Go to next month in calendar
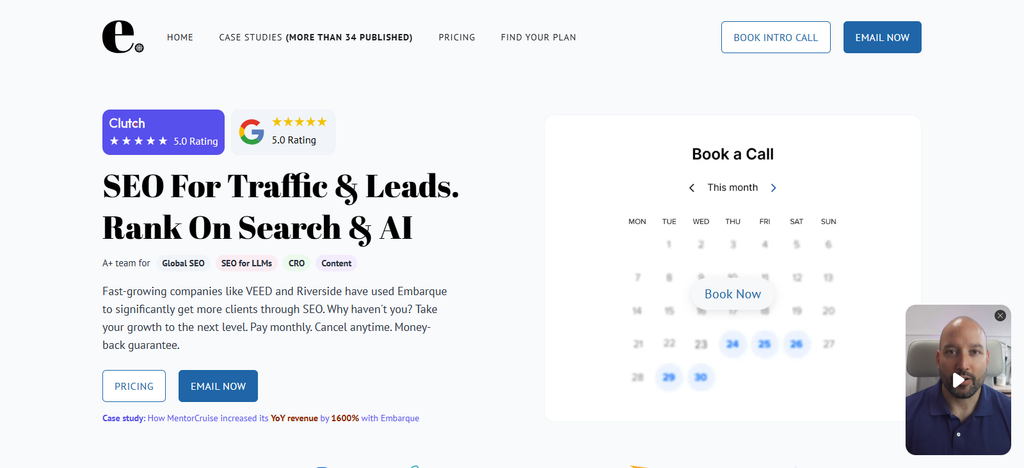This screenshot has width=1024, height=468. click(773, 188)
